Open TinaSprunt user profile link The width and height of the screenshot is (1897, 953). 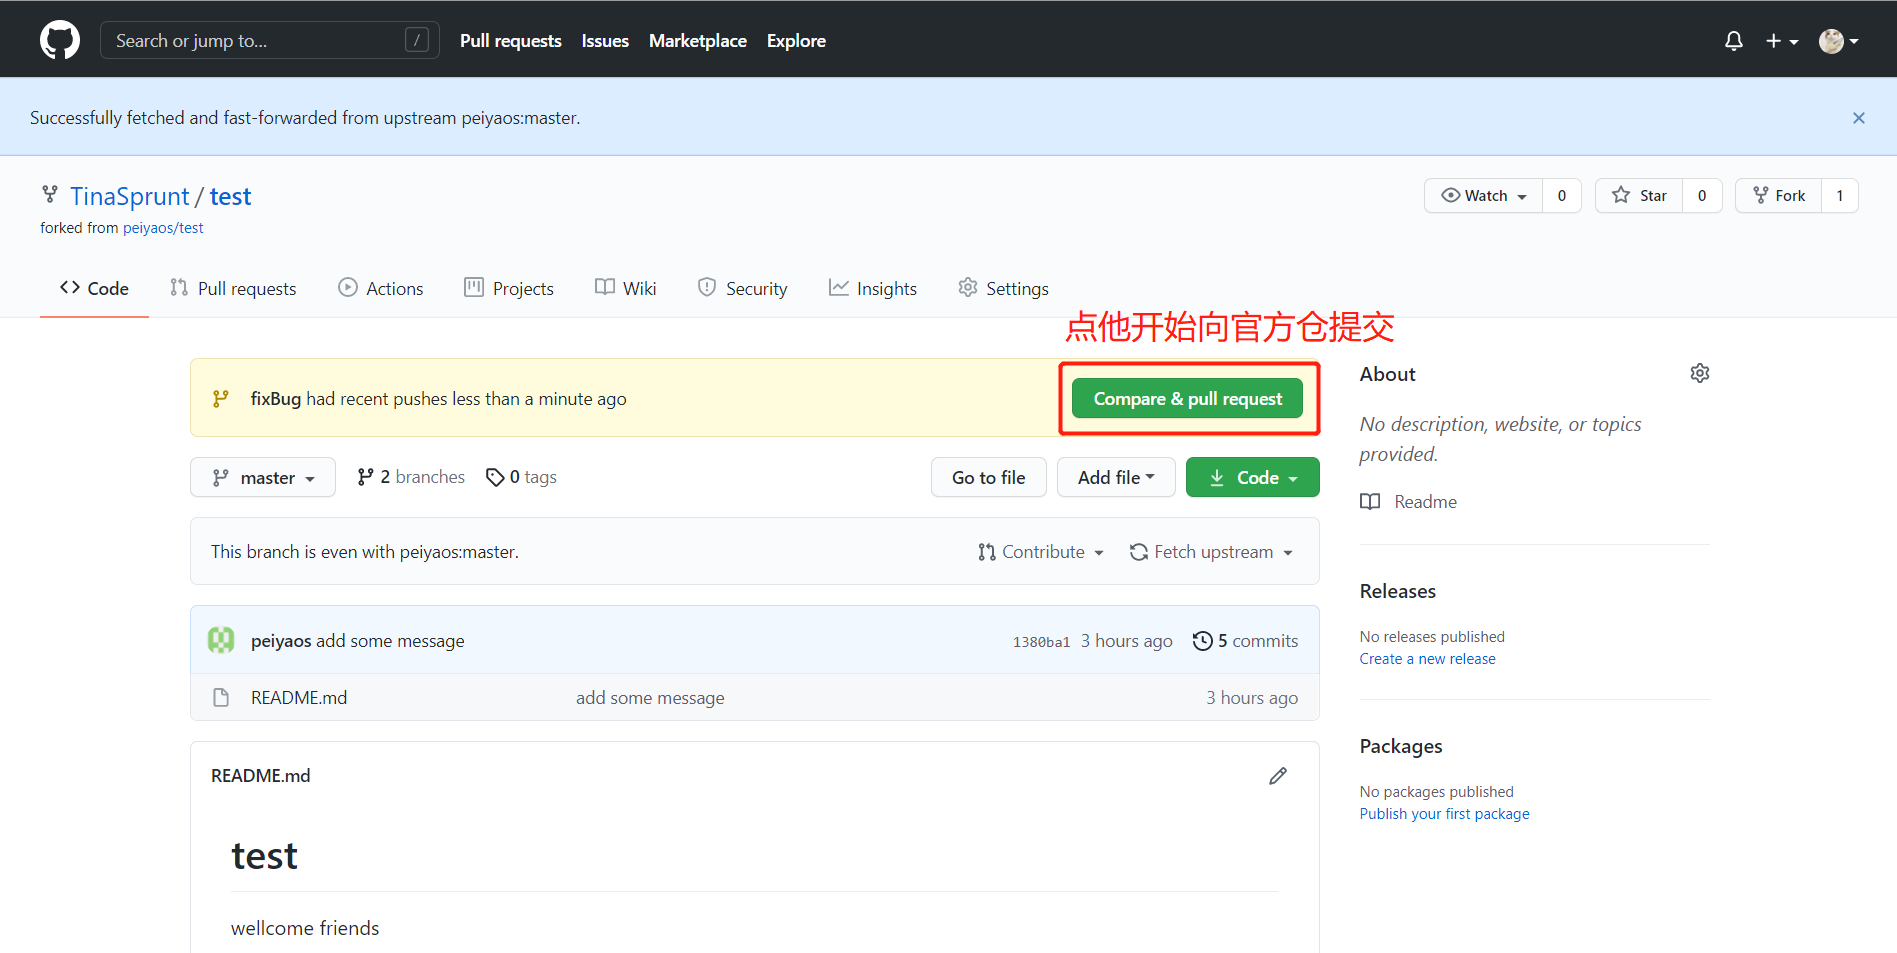(129, 196)
